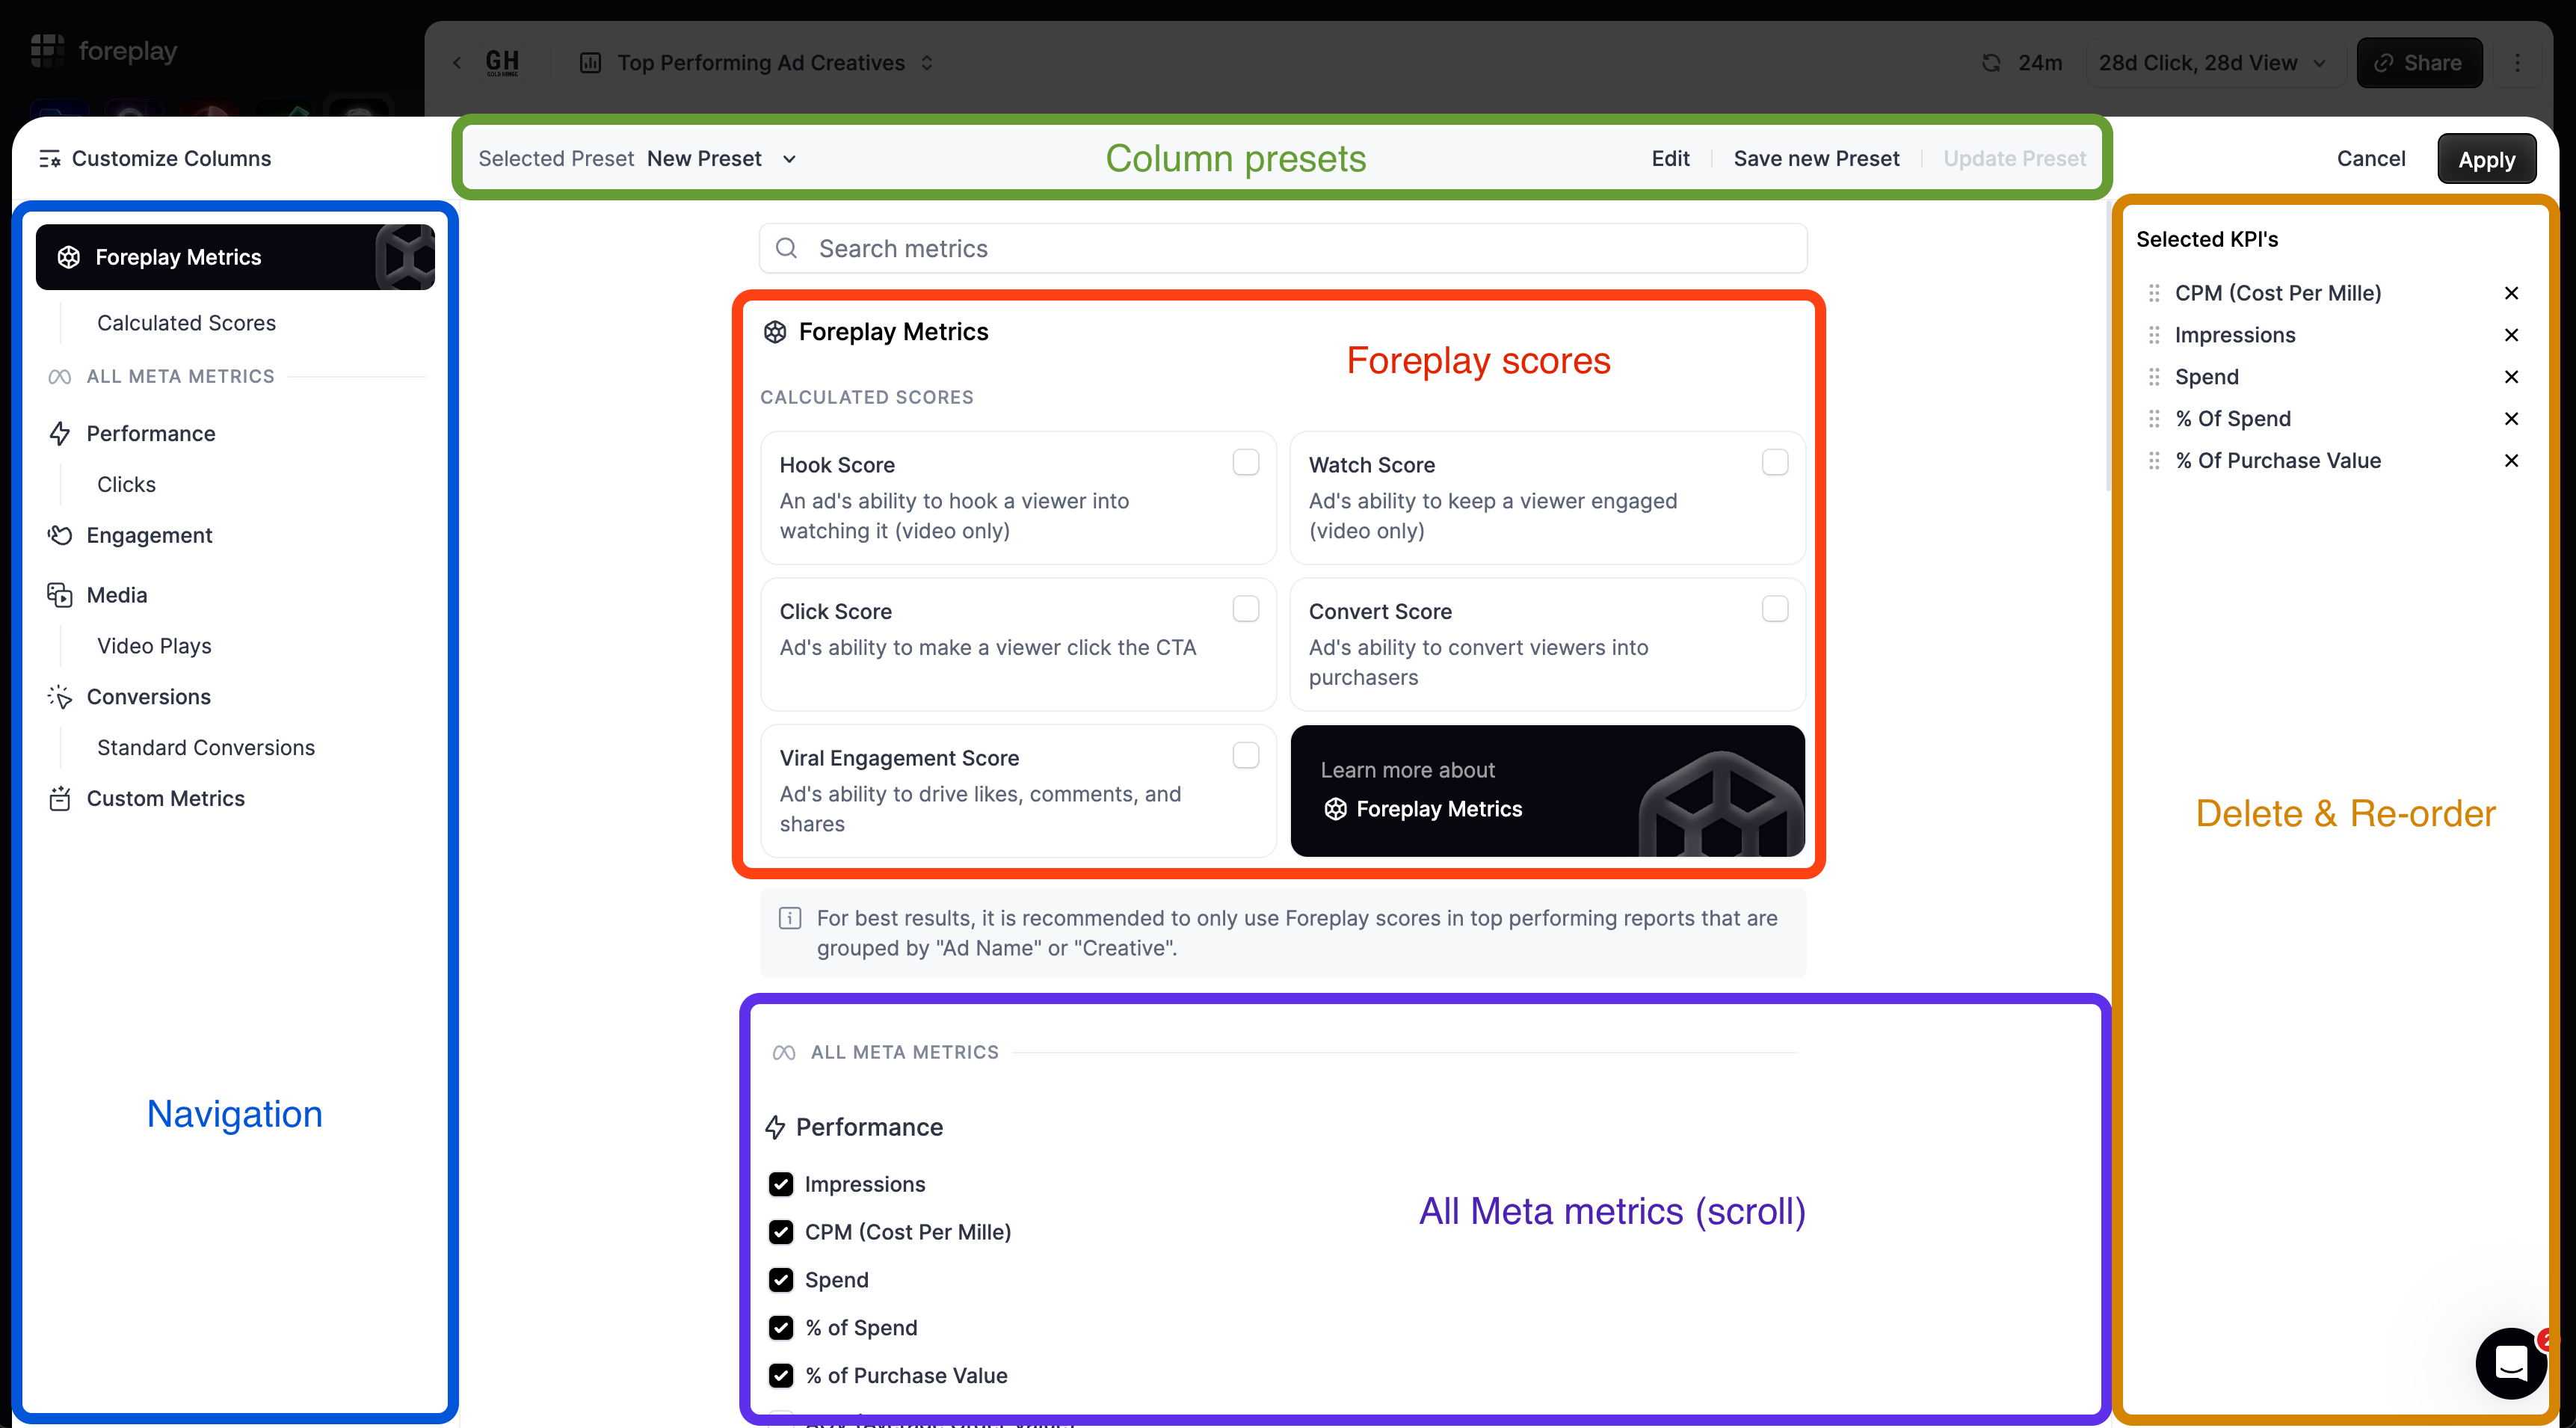
Task: Click the Engagement icon in sidebar
Action: 60,535
